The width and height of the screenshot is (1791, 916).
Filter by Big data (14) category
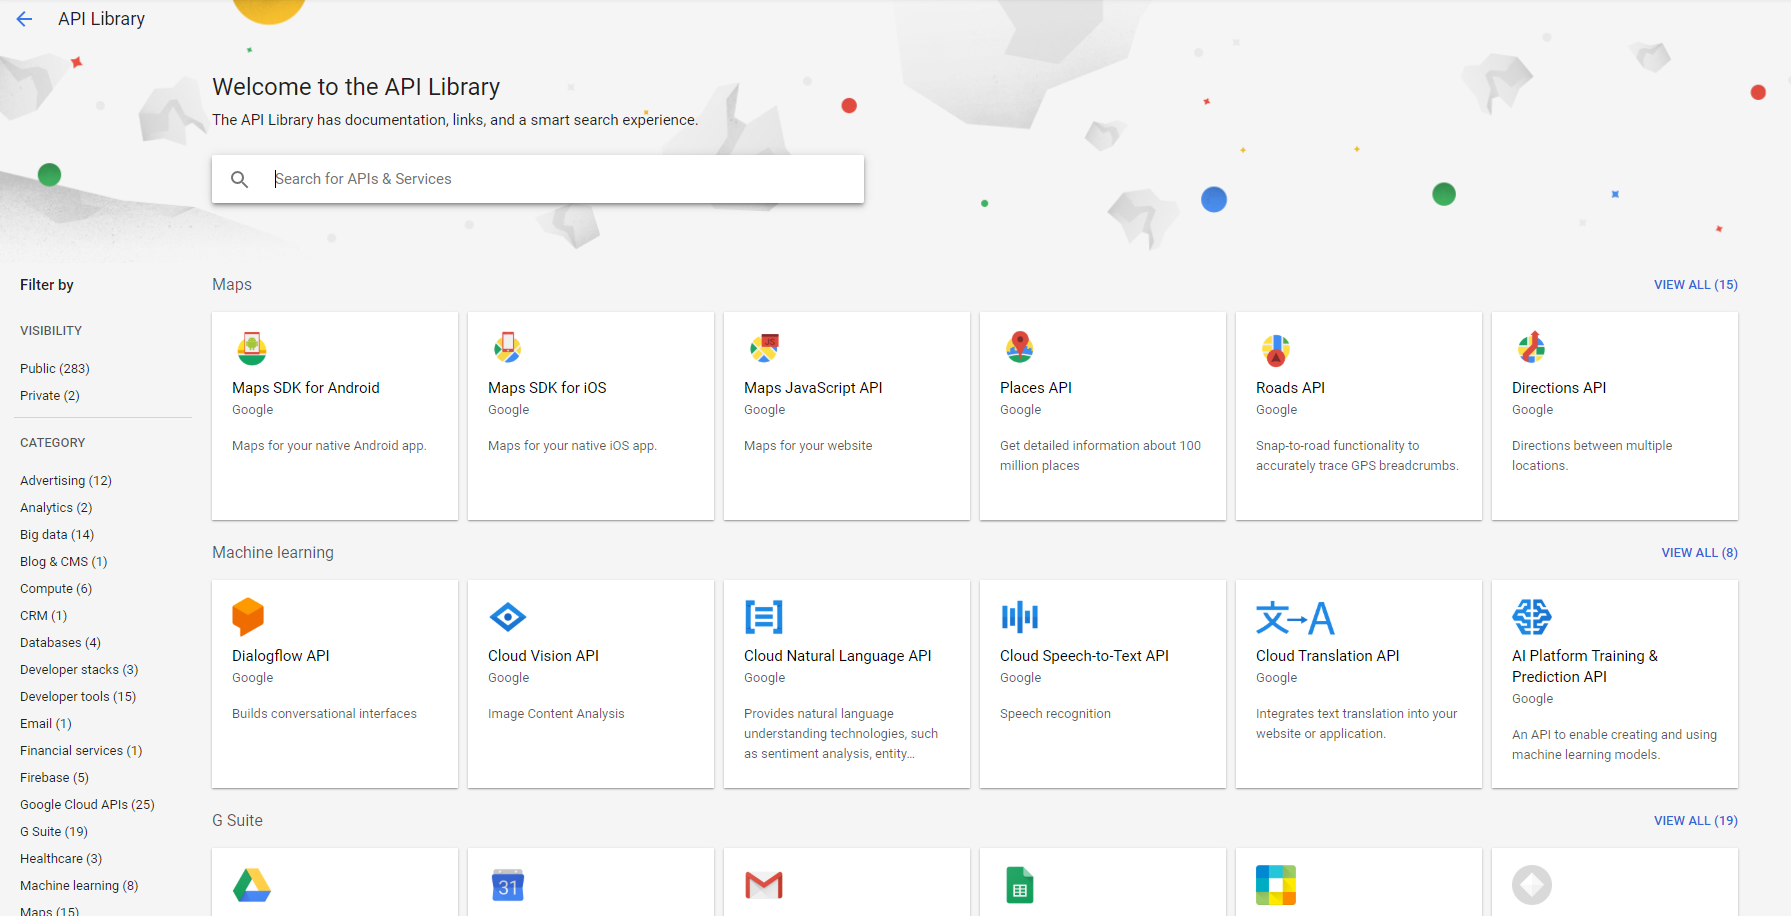pos(57,535)
